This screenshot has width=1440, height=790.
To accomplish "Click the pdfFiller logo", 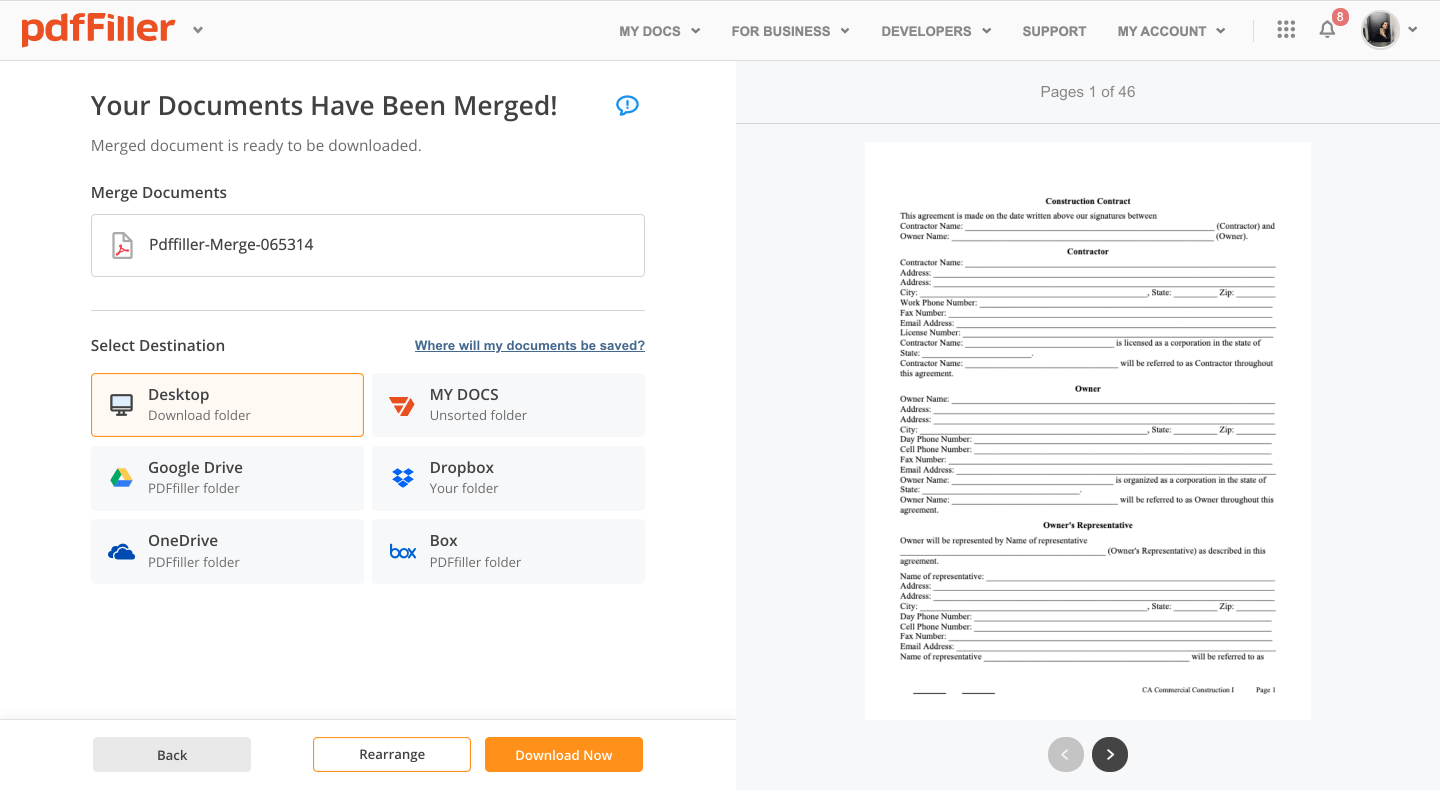I will (98, 30).
